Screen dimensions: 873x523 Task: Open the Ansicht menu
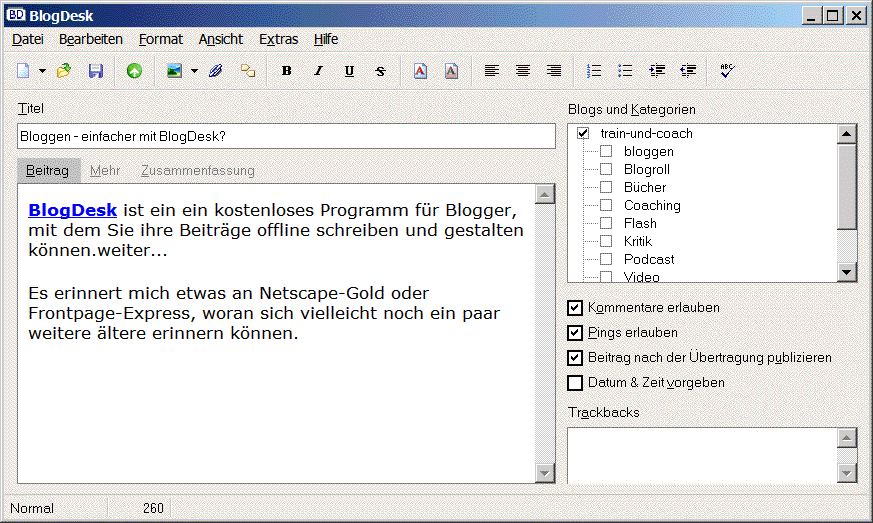tap(221, 40)
